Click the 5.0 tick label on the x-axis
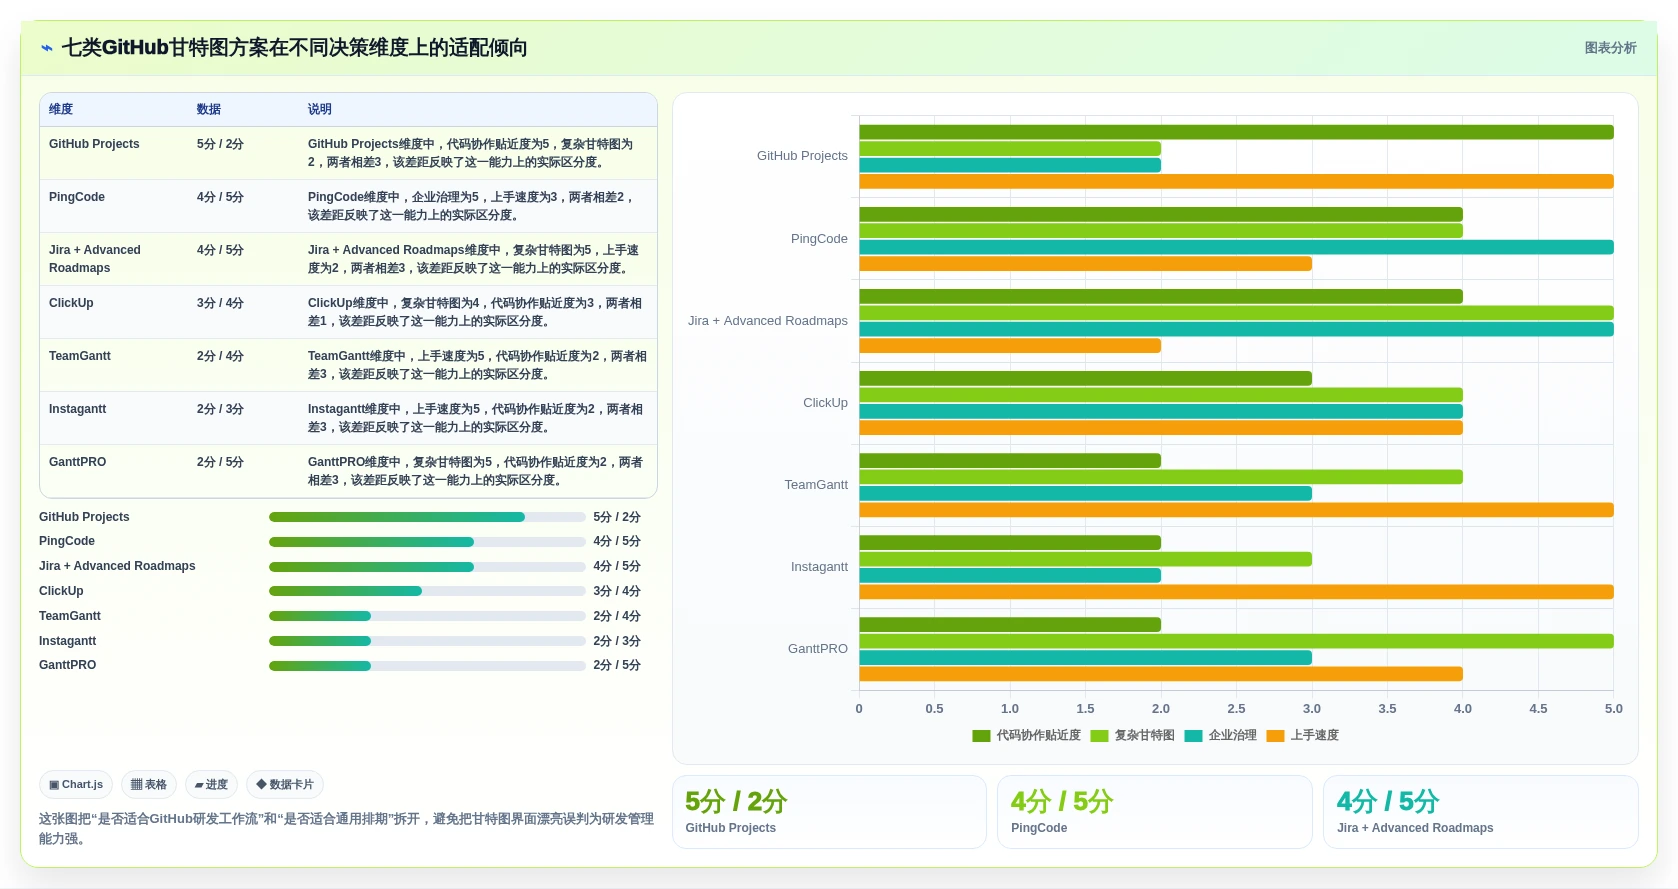 pyautogui.click(x=1614, y=709)
